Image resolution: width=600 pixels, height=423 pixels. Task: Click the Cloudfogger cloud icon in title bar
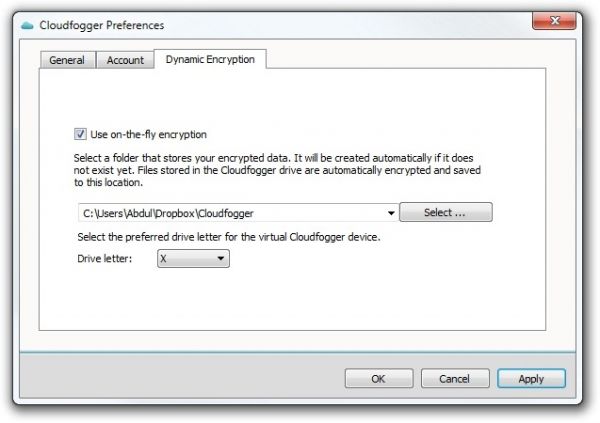26,25
